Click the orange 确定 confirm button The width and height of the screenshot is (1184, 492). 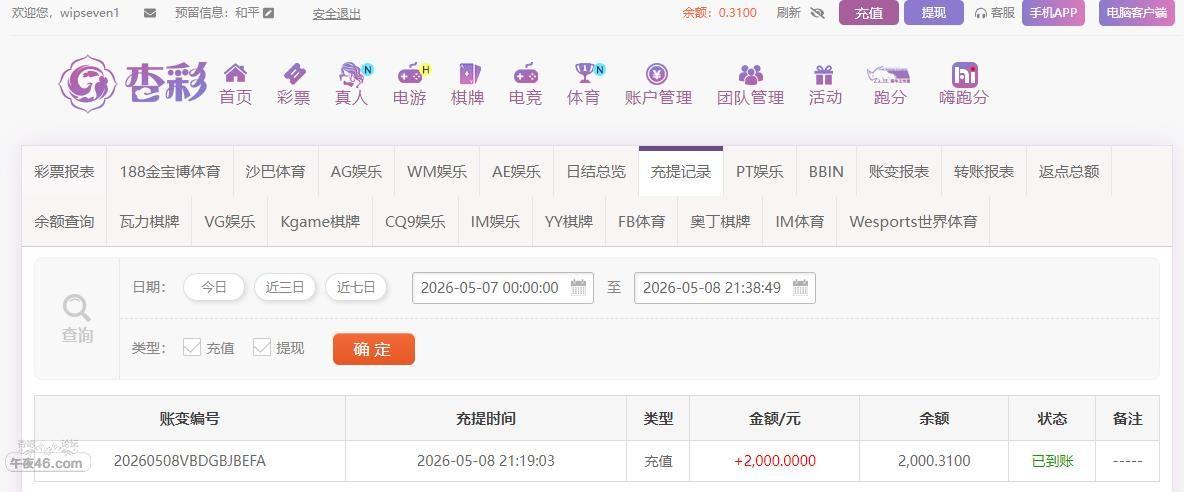(x=374, y=349)
